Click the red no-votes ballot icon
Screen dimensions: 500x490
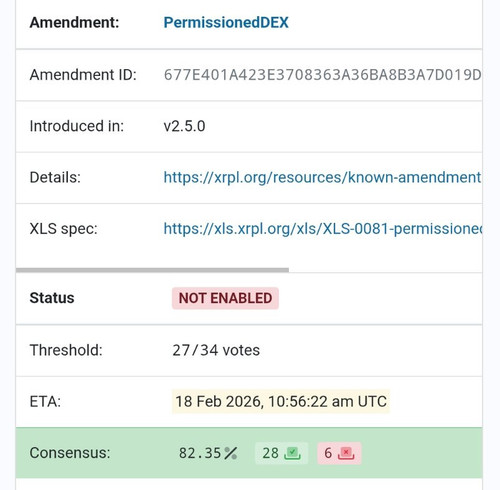pos(346,453)
